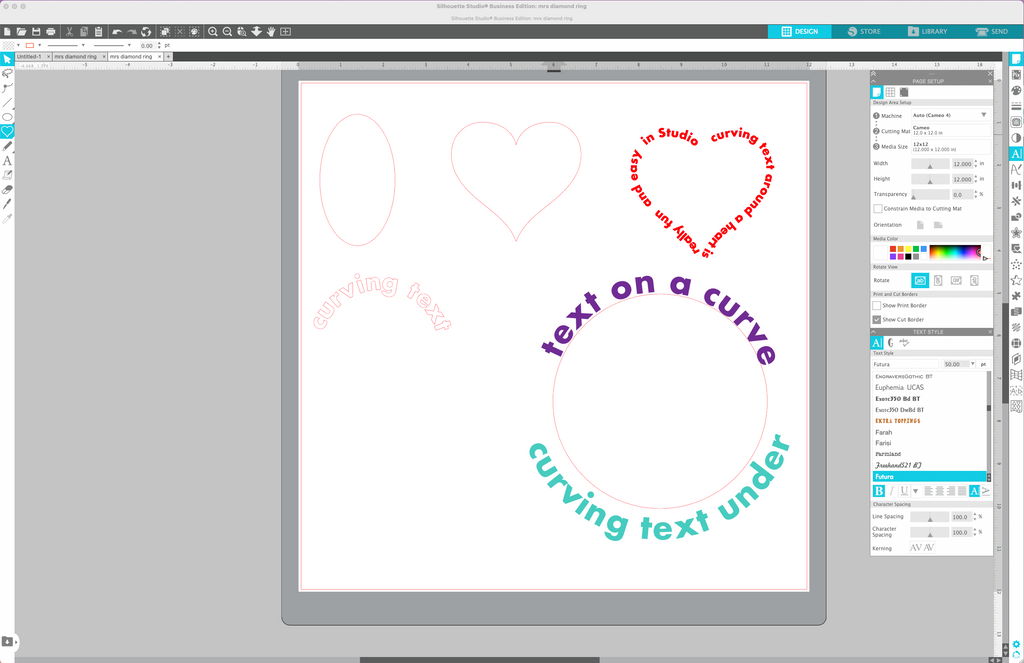Select the Knife tool in left toolbar
This screenshot has height=663, width=1024.
tap(7, 204)
